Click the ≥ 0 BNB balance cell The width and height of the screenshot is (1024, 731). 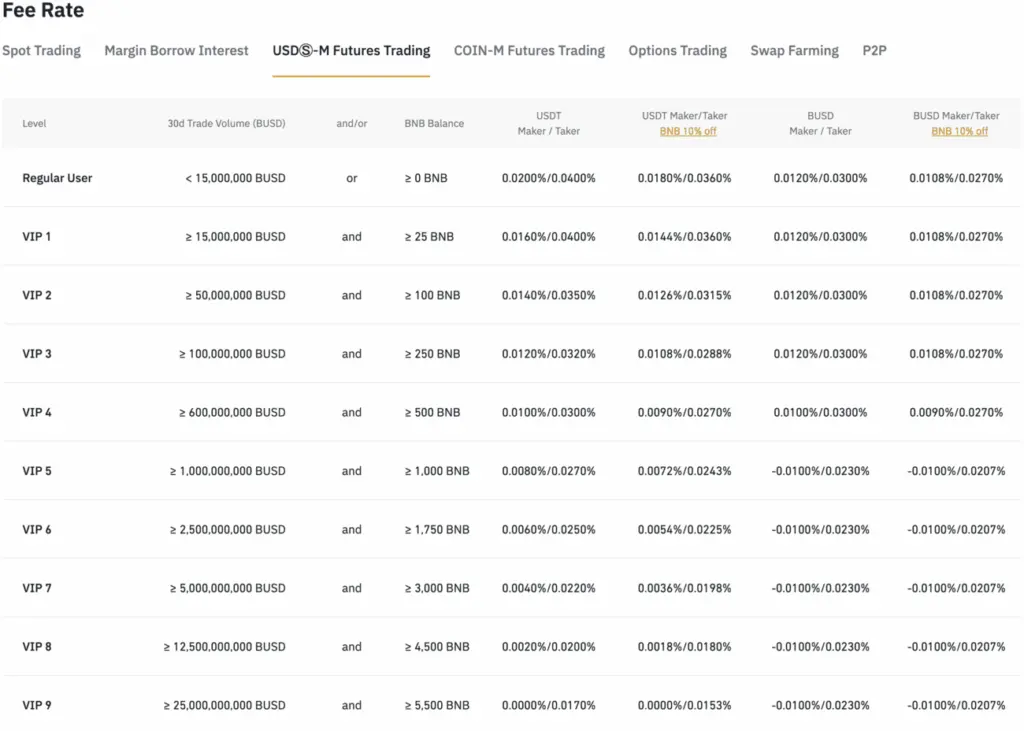426,178
